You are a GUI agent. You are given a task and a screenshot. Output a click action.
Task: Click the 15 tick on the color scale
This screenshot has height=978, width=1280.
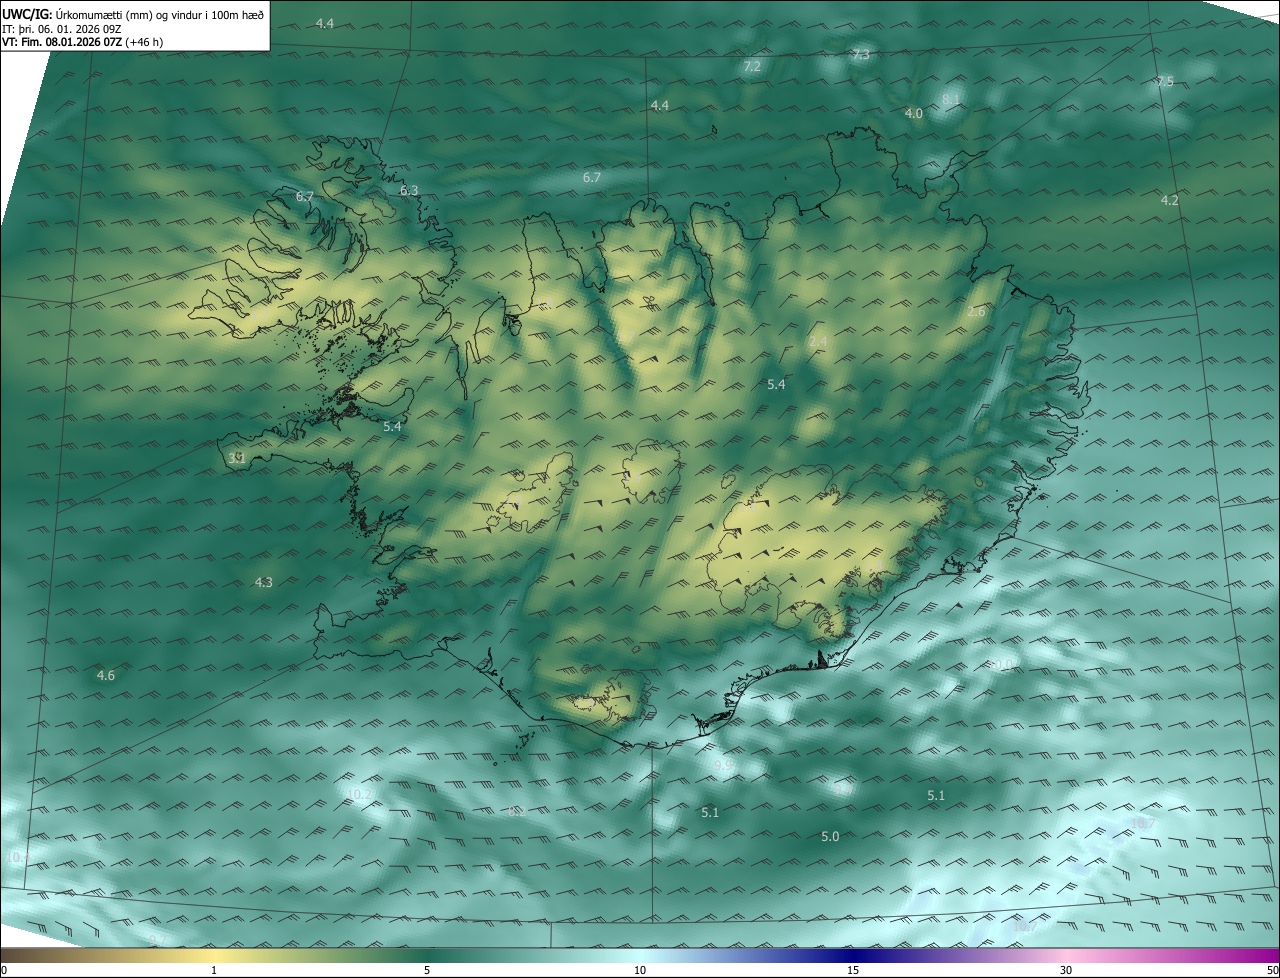(853, 971)
